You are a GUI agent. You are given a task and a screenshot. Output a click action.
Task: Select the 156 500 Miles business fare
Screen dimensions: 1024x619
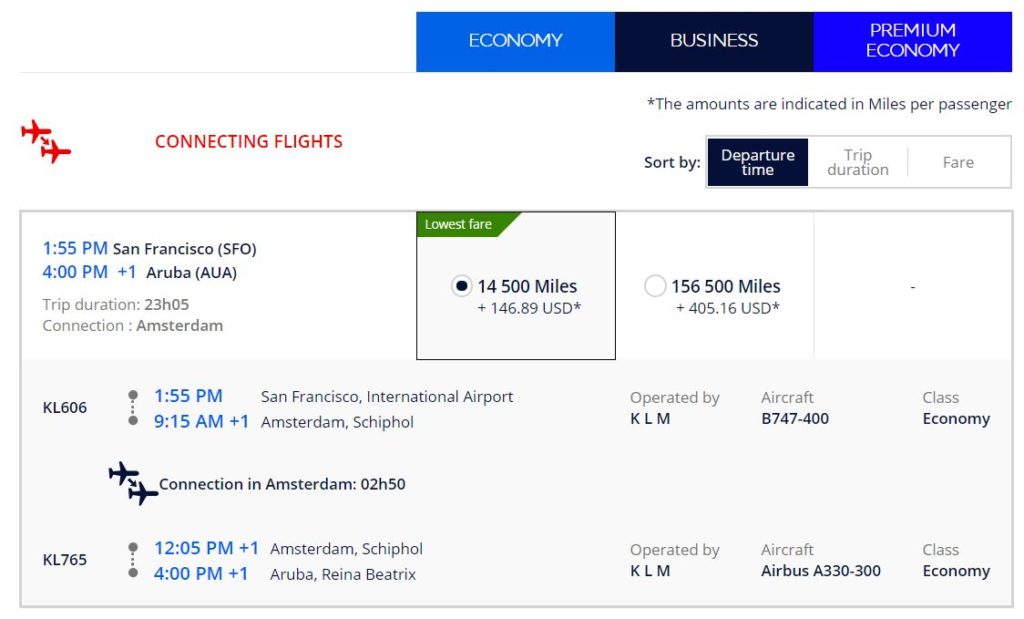(x=655, y=286)
